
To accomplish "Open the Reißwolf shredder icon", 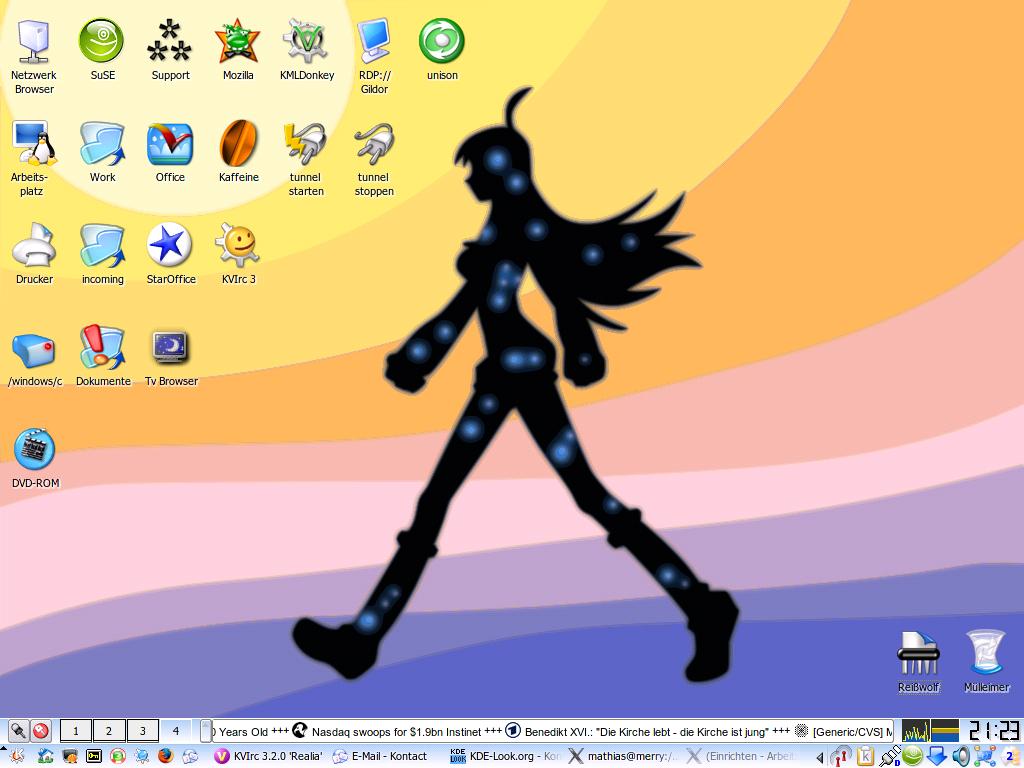I will [x=918, y=662].
